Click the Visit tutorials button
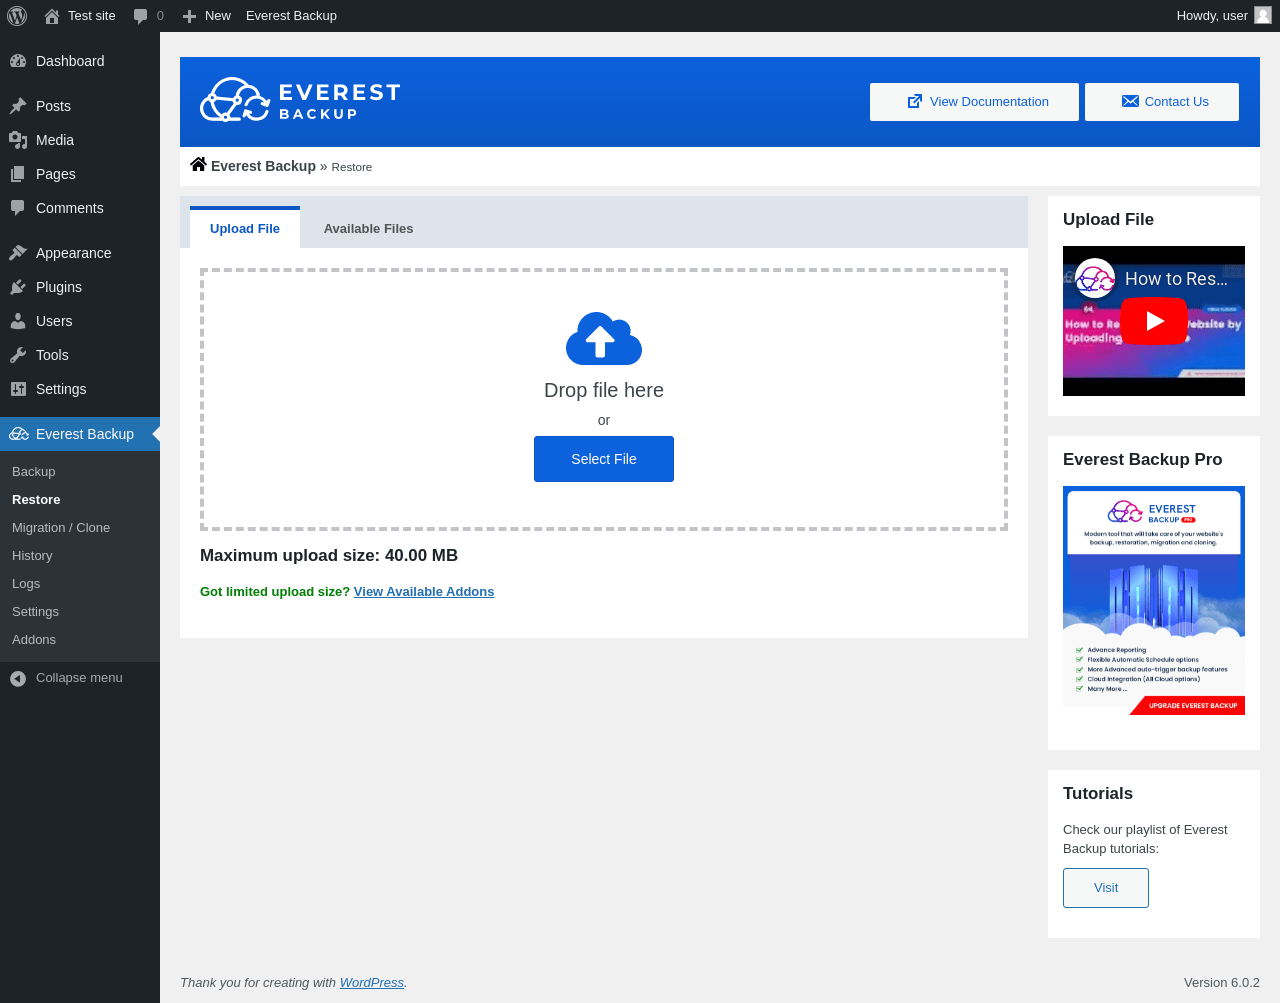The image size is (1280, 1003). (1106, 888)
